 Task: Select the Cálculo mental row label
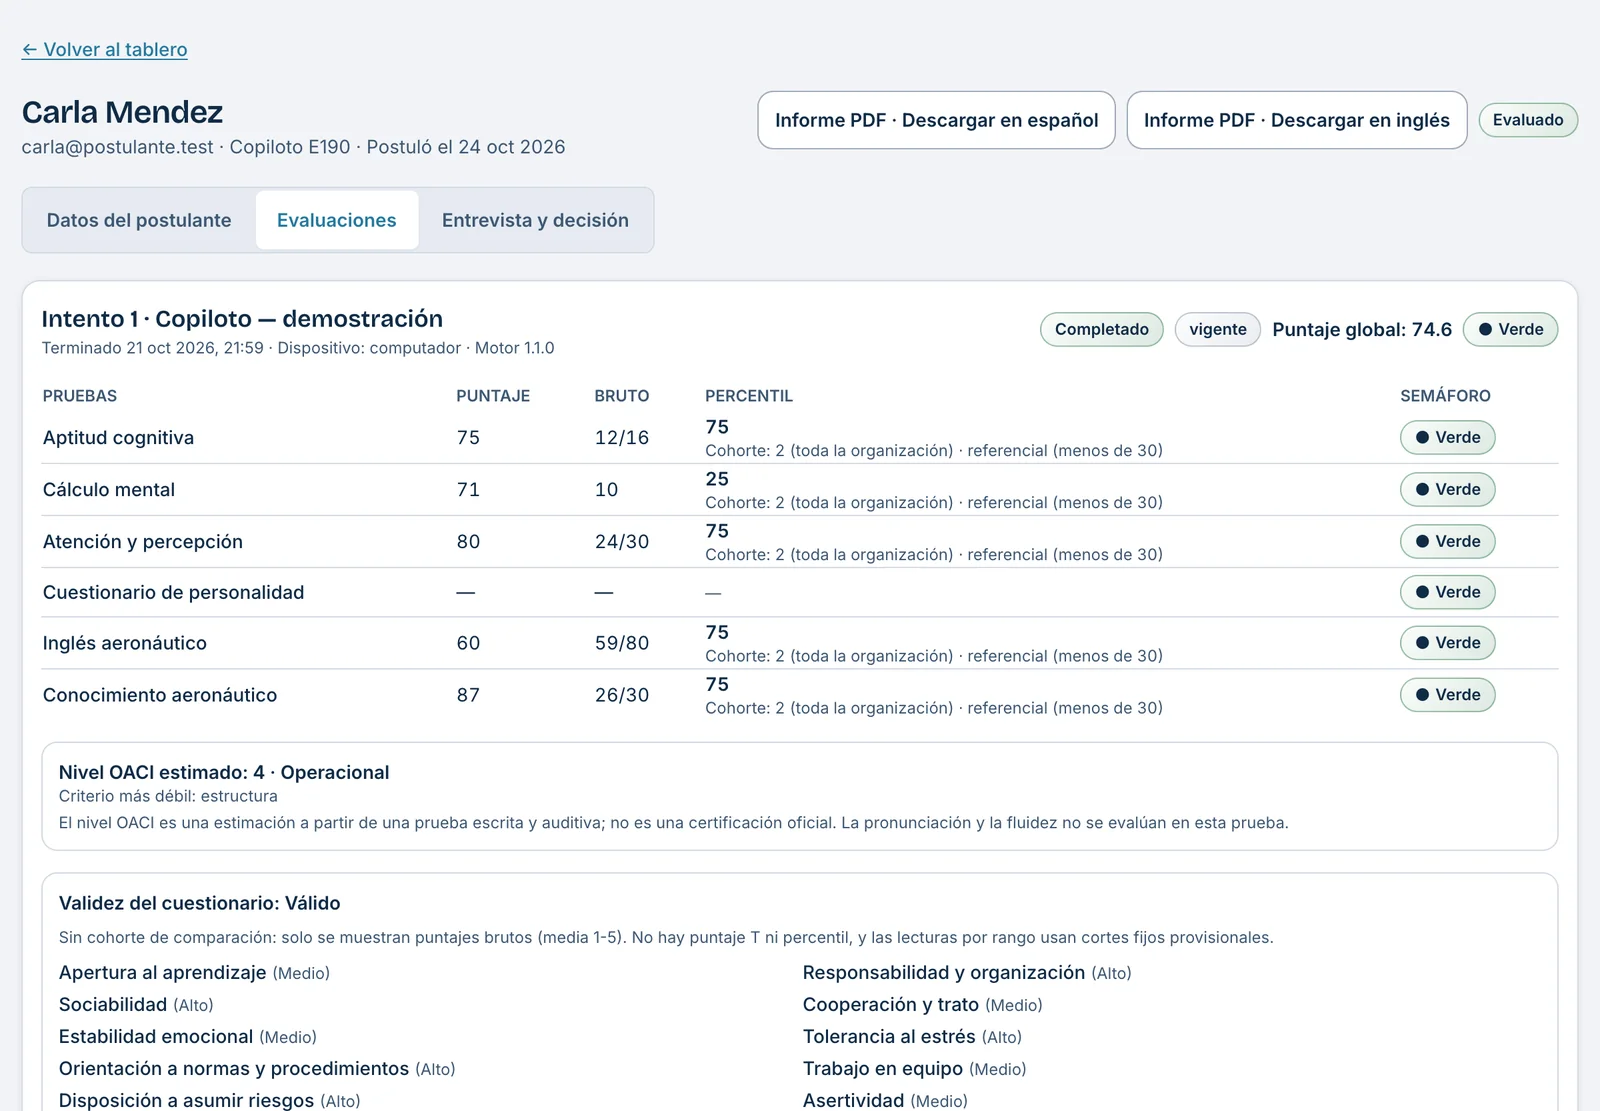click(109, 489)
